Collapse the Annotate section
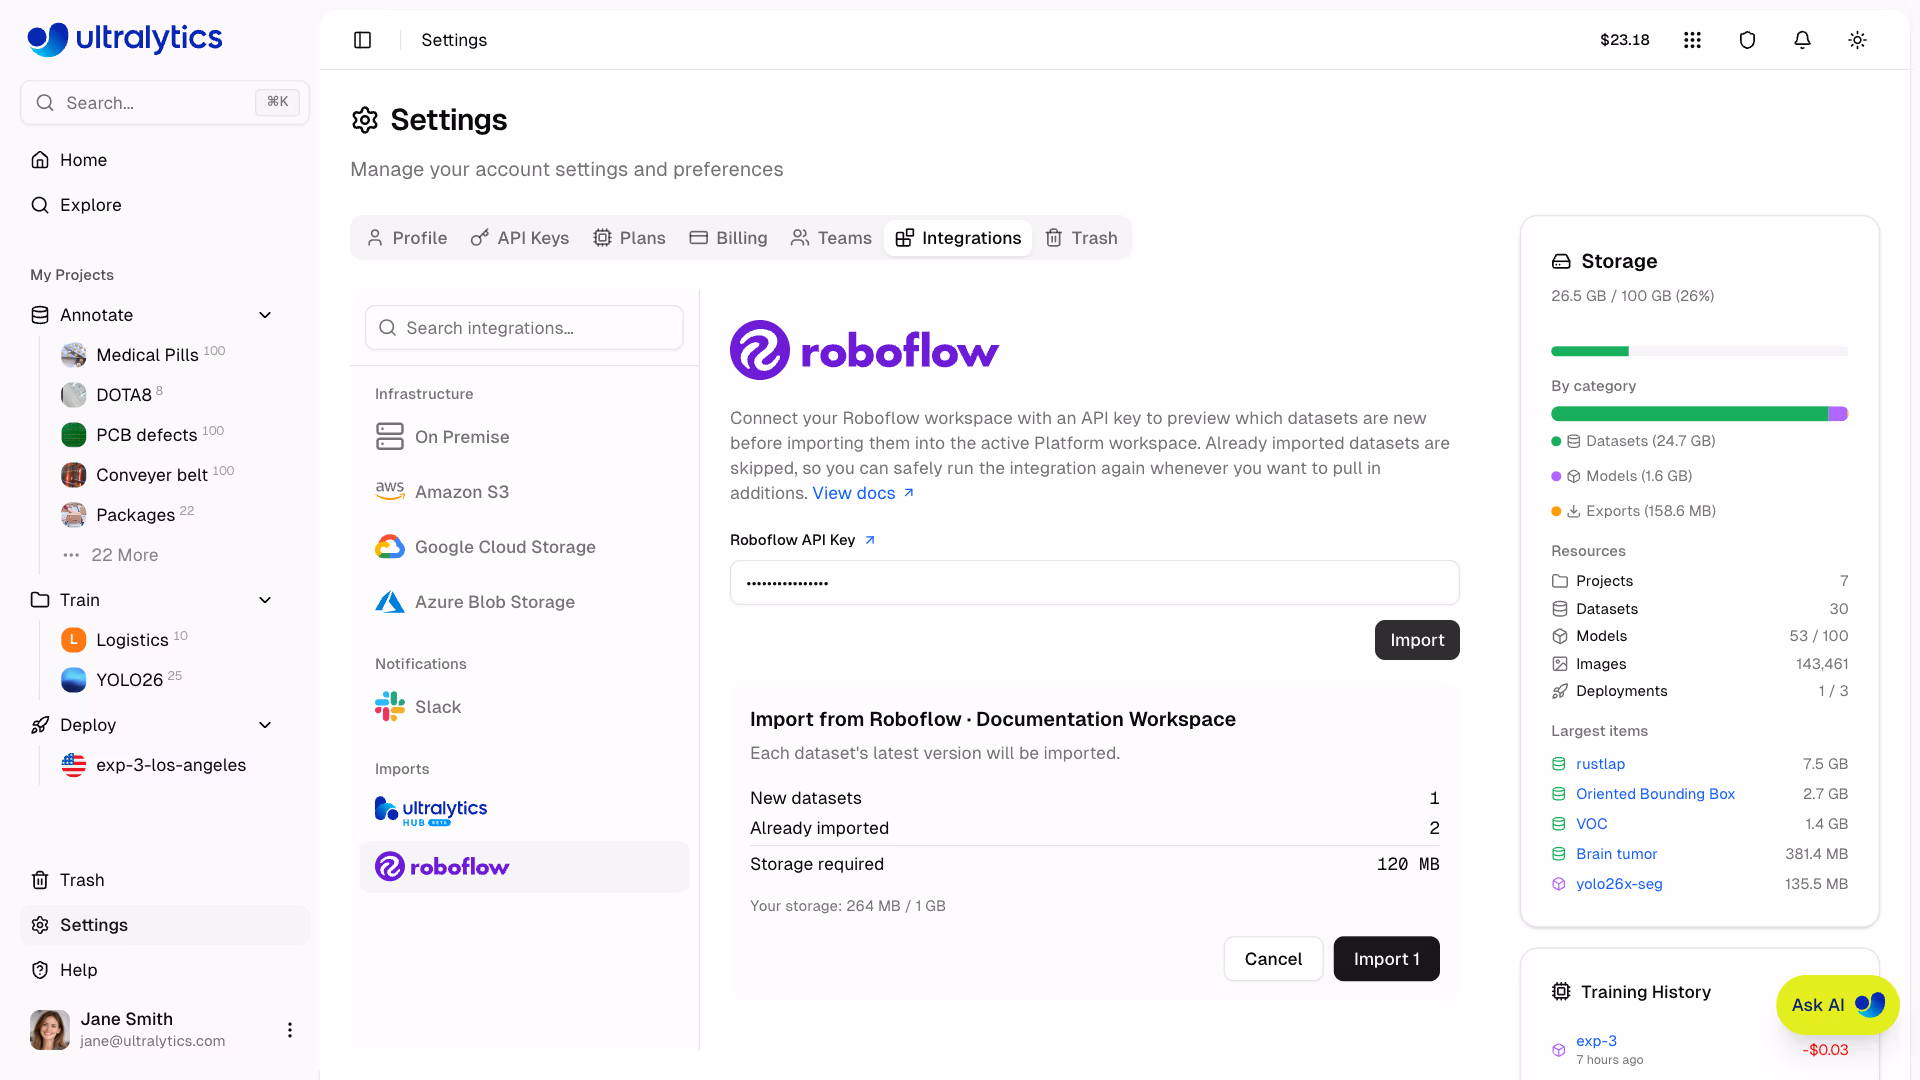 [265, 315]
